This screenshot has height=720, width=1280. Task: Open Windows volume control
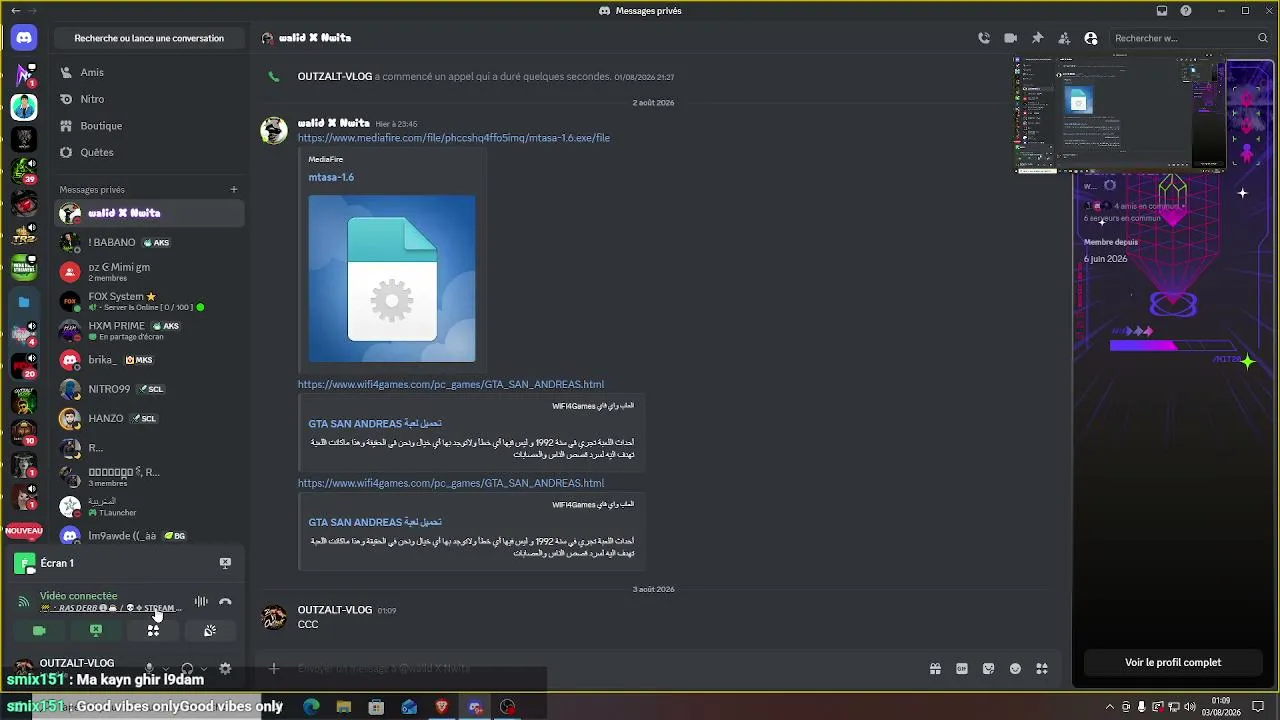tap(1189, 707)
